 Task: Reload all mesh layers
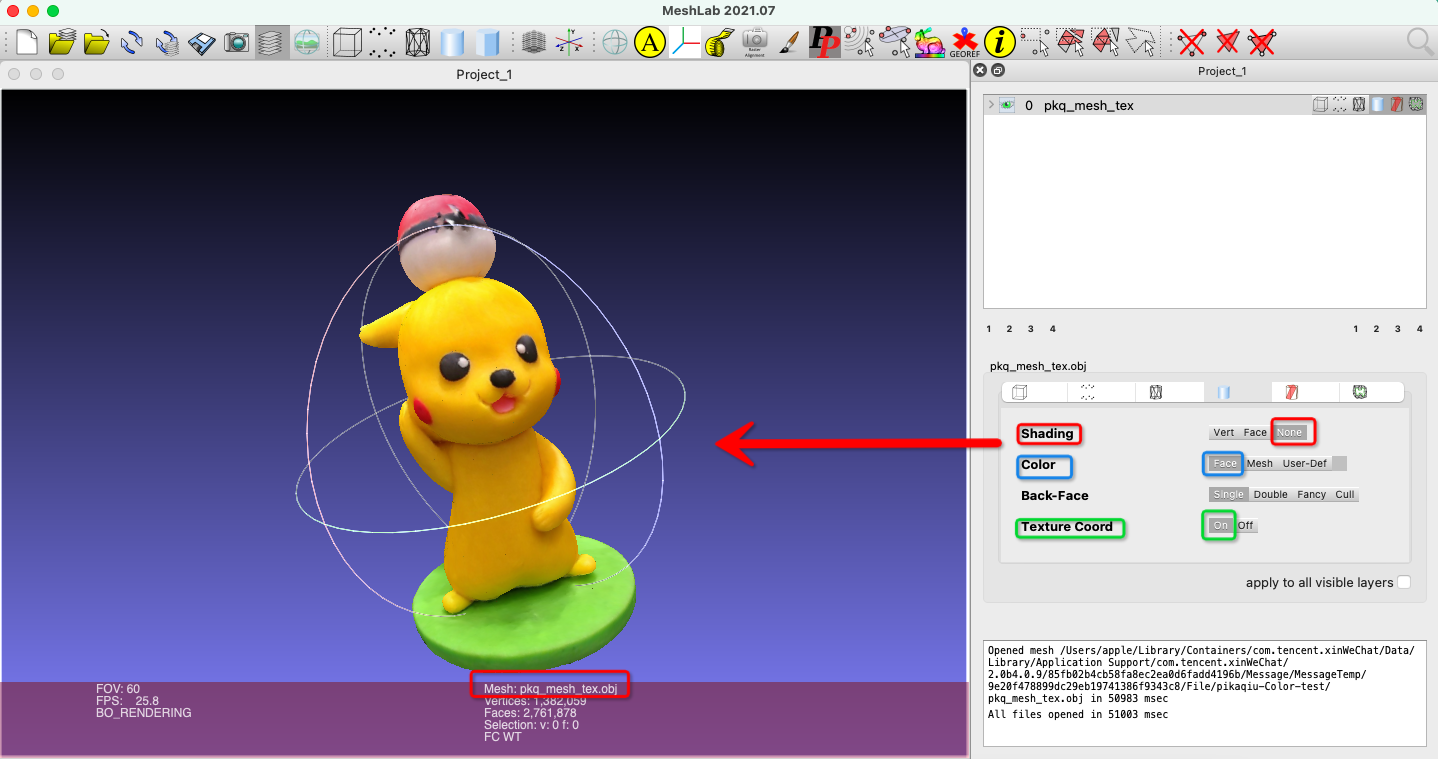tap(167, 42)
